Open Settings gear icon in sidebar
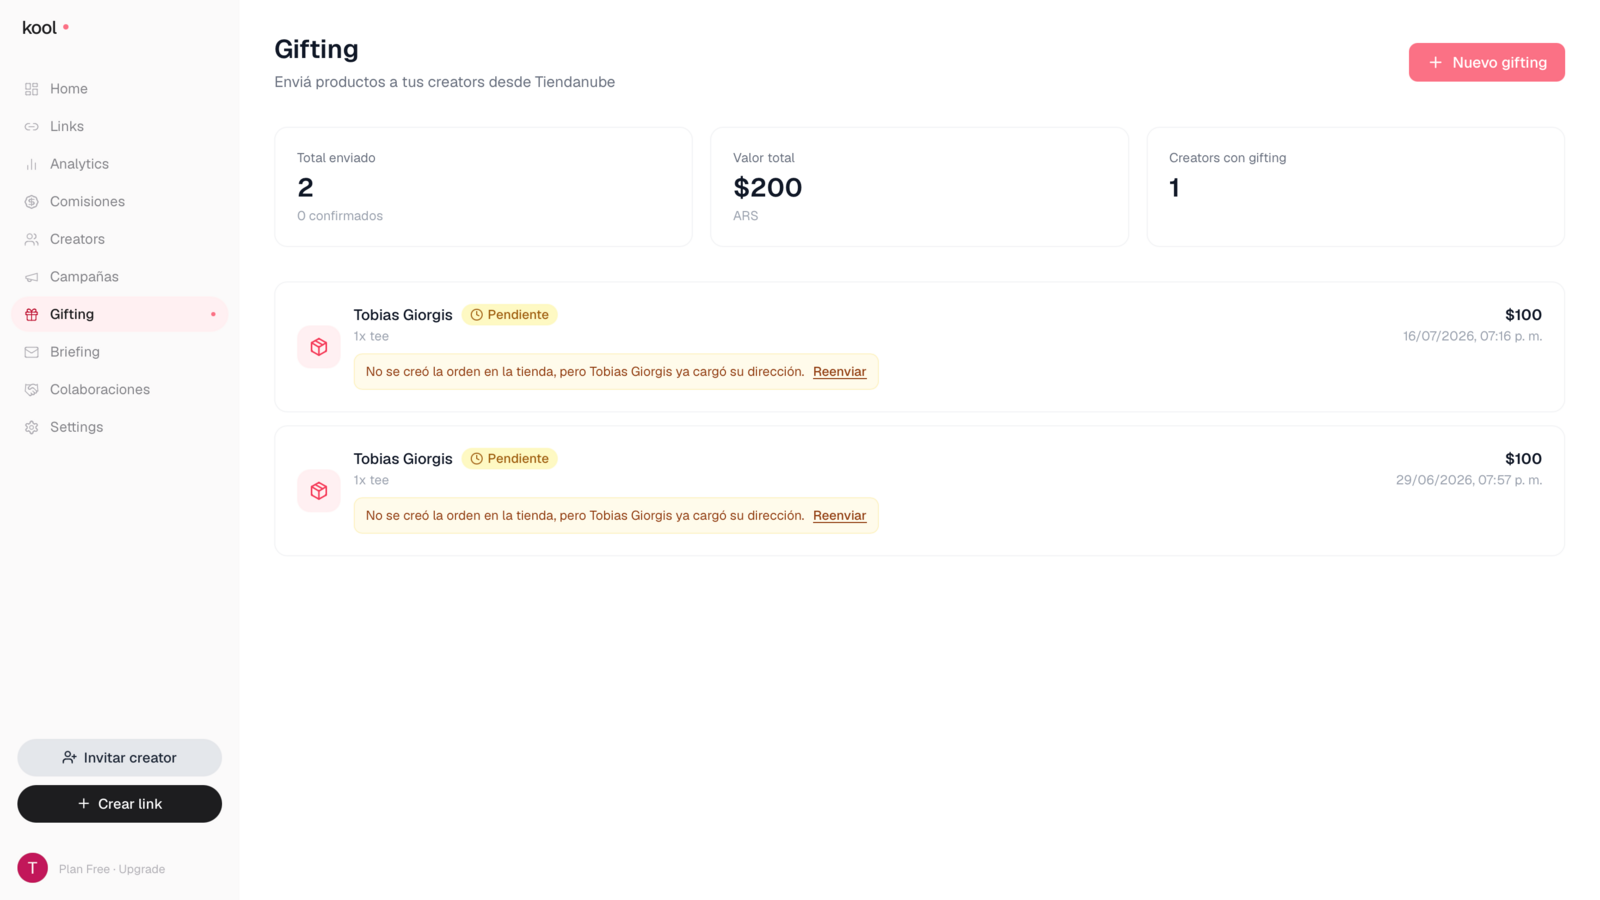The width and height of the screenshot is (1600, 900). tap(32, 427)
